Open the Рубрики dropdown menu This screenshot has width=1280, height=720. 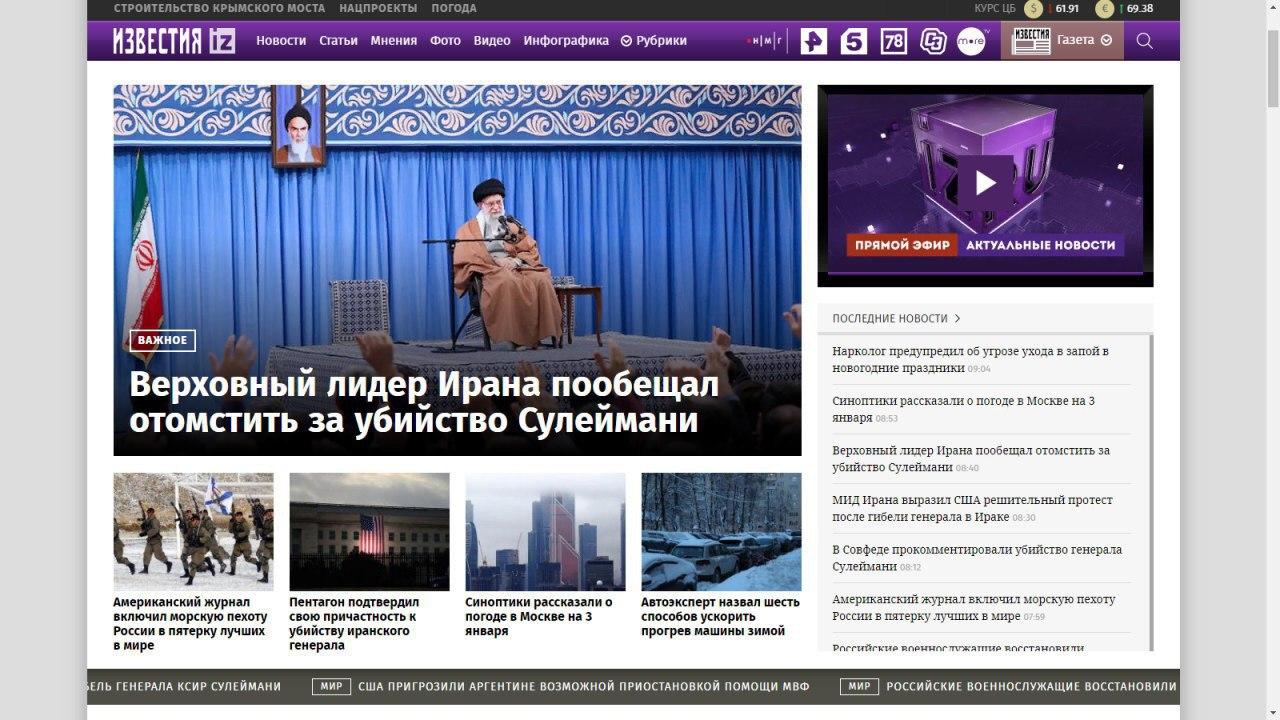click(653, 41)
